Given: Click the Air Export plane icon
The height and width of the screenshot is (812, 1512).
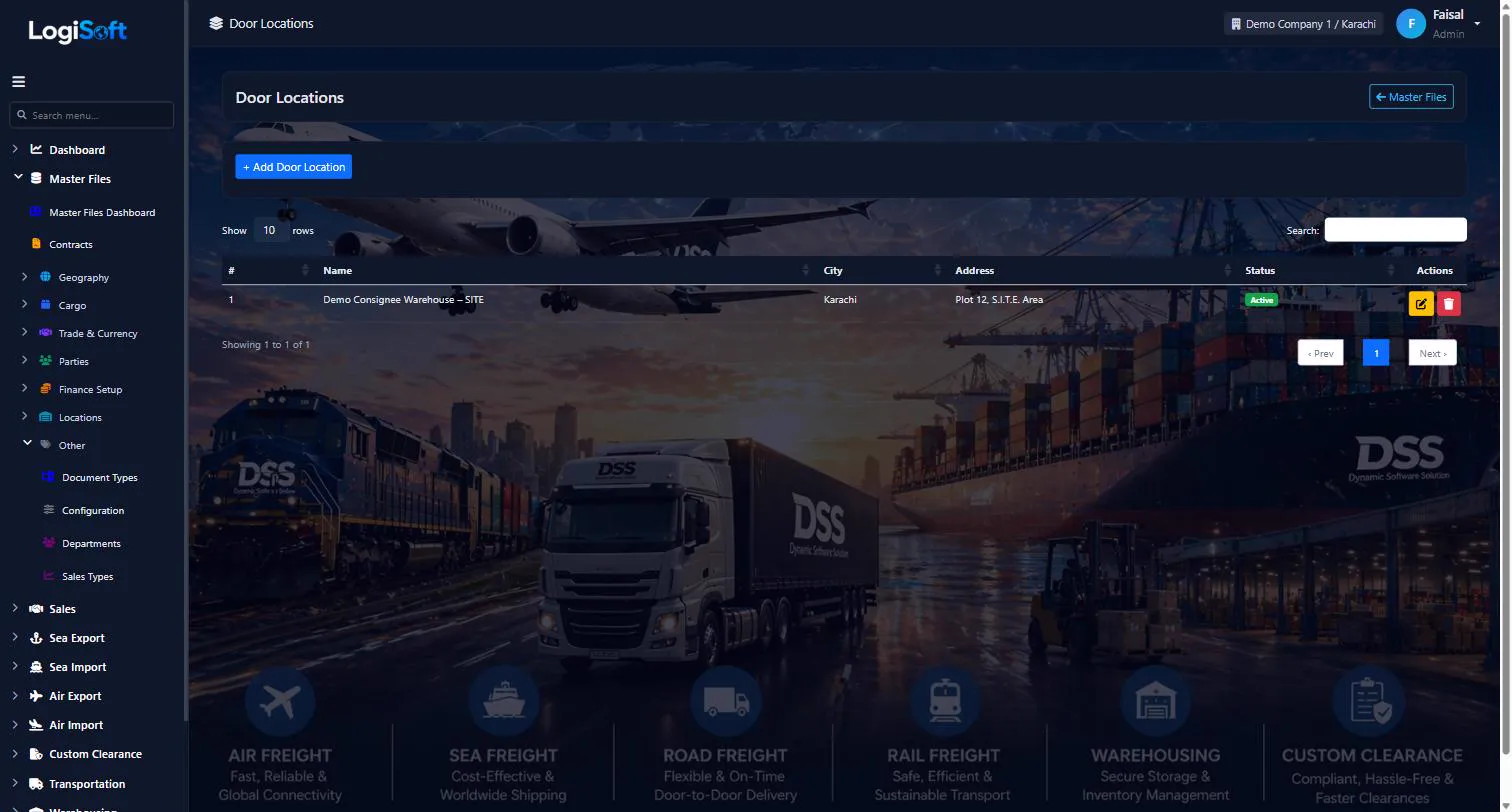Looking at the screenshot, I should pos(36,696).
